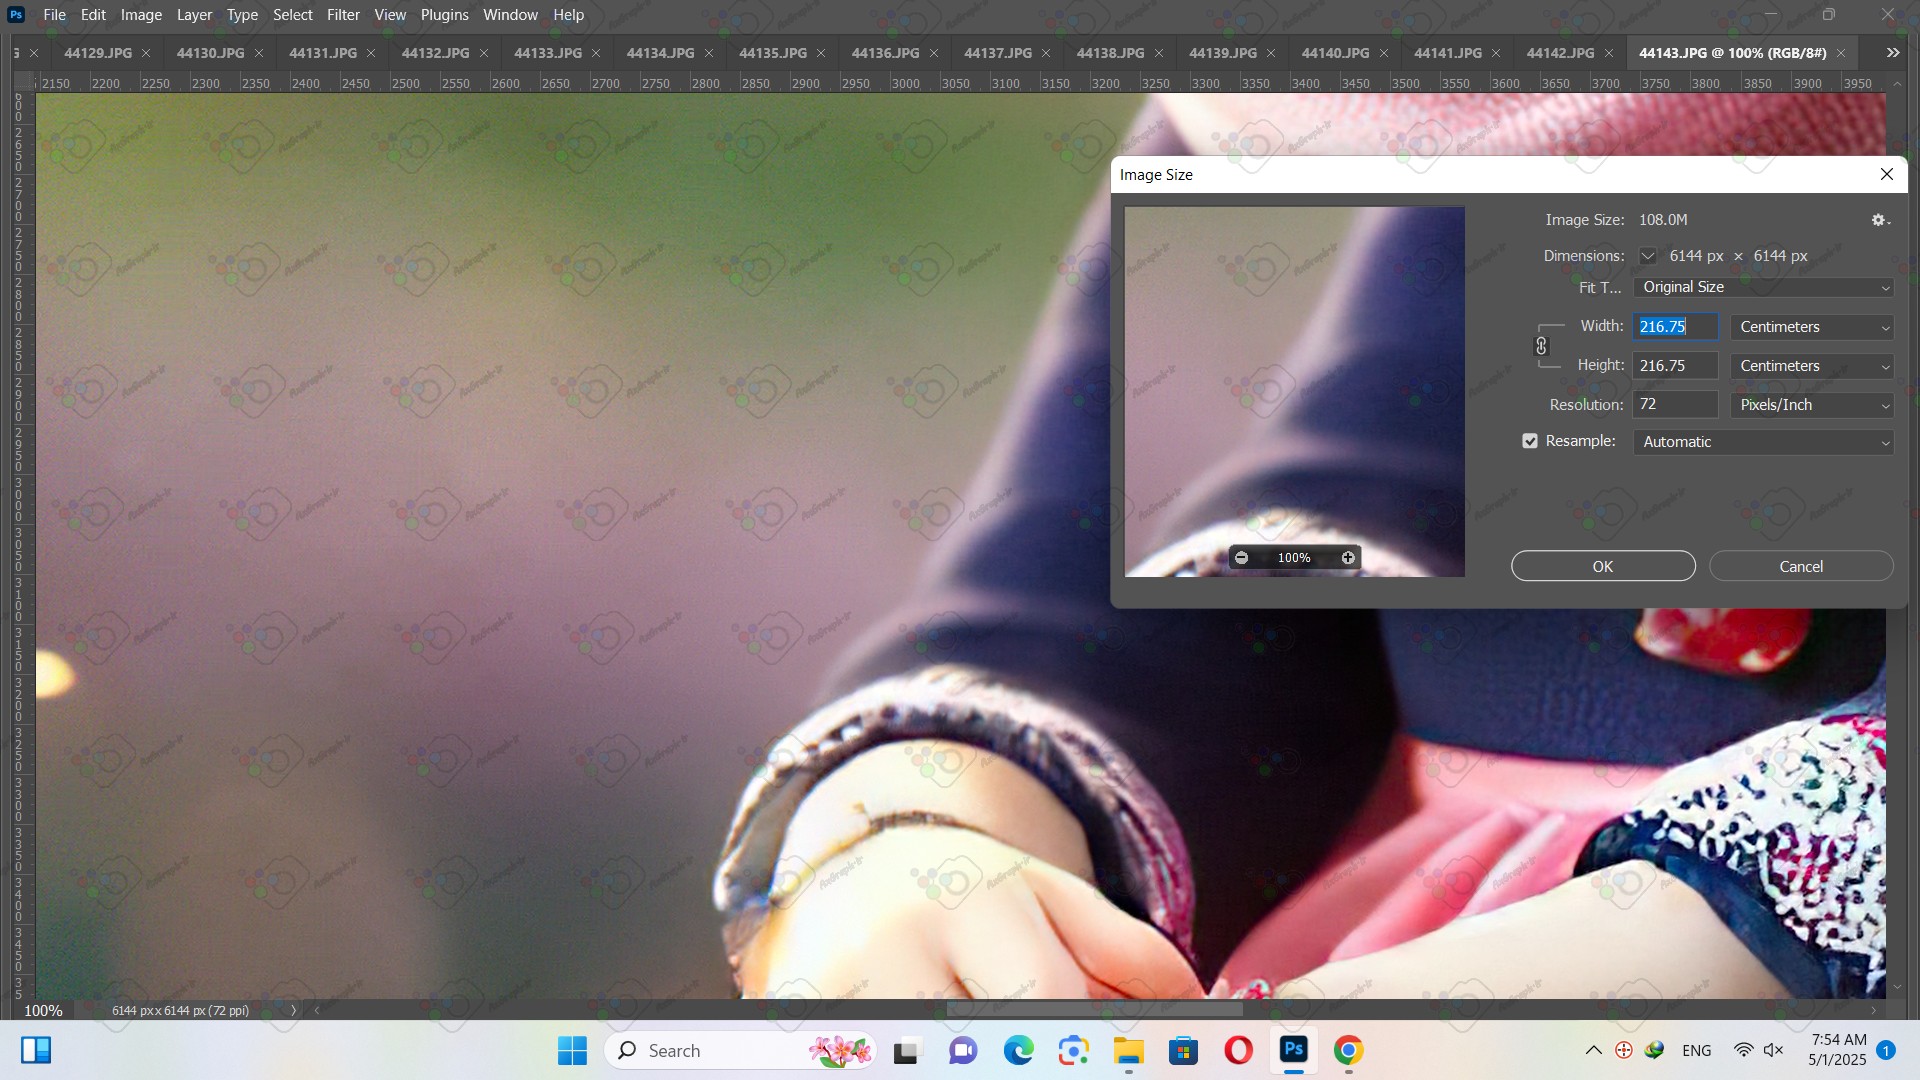Switch to the 44142.JPG tab
Screen dimensions: 1920x1080
(1560, 53)
